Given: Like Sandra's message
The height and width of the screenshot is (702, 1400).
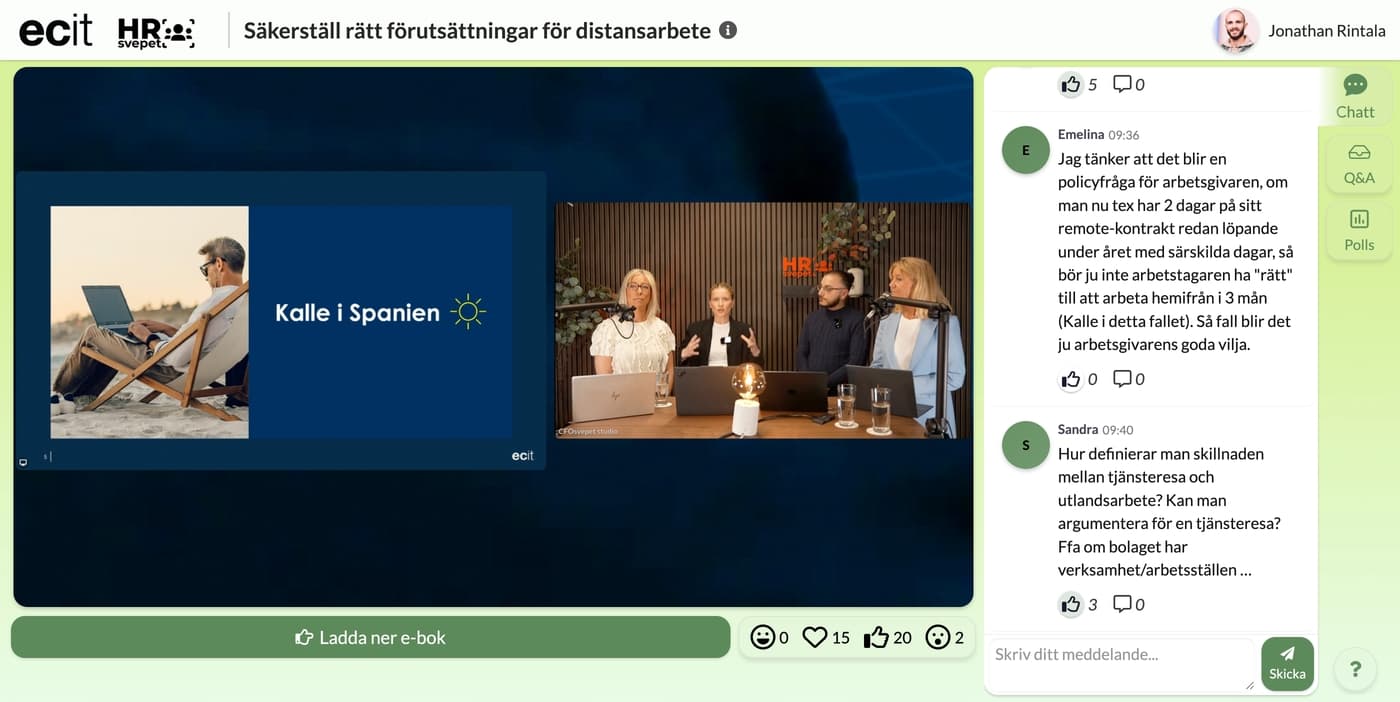Looking at the screenshot, I should coord(1071,604).
